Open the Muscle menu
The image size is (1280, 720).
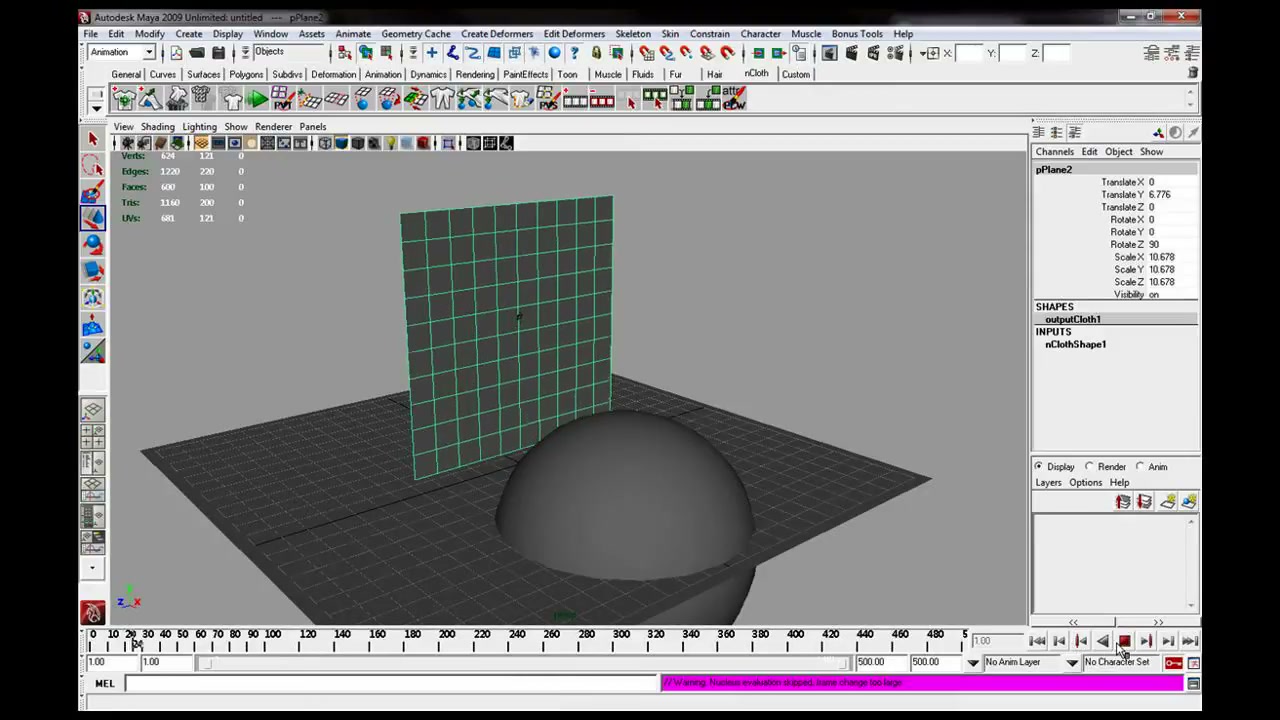[806, 34]
